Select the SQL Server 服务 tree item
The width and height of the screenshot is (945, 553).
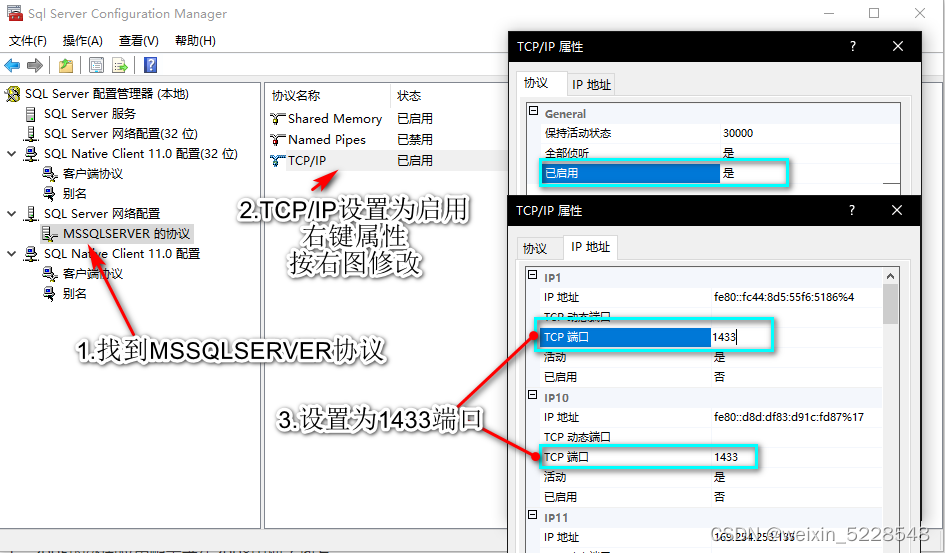[90, 114]
